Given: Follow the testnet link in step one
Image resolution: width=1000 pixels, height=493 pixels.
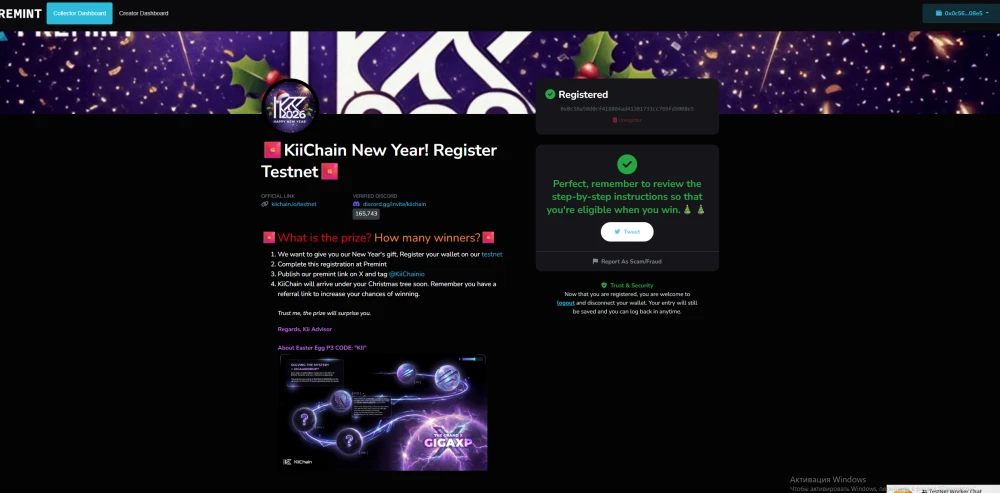Looking at the screenshot, I should tap(492, 254).
